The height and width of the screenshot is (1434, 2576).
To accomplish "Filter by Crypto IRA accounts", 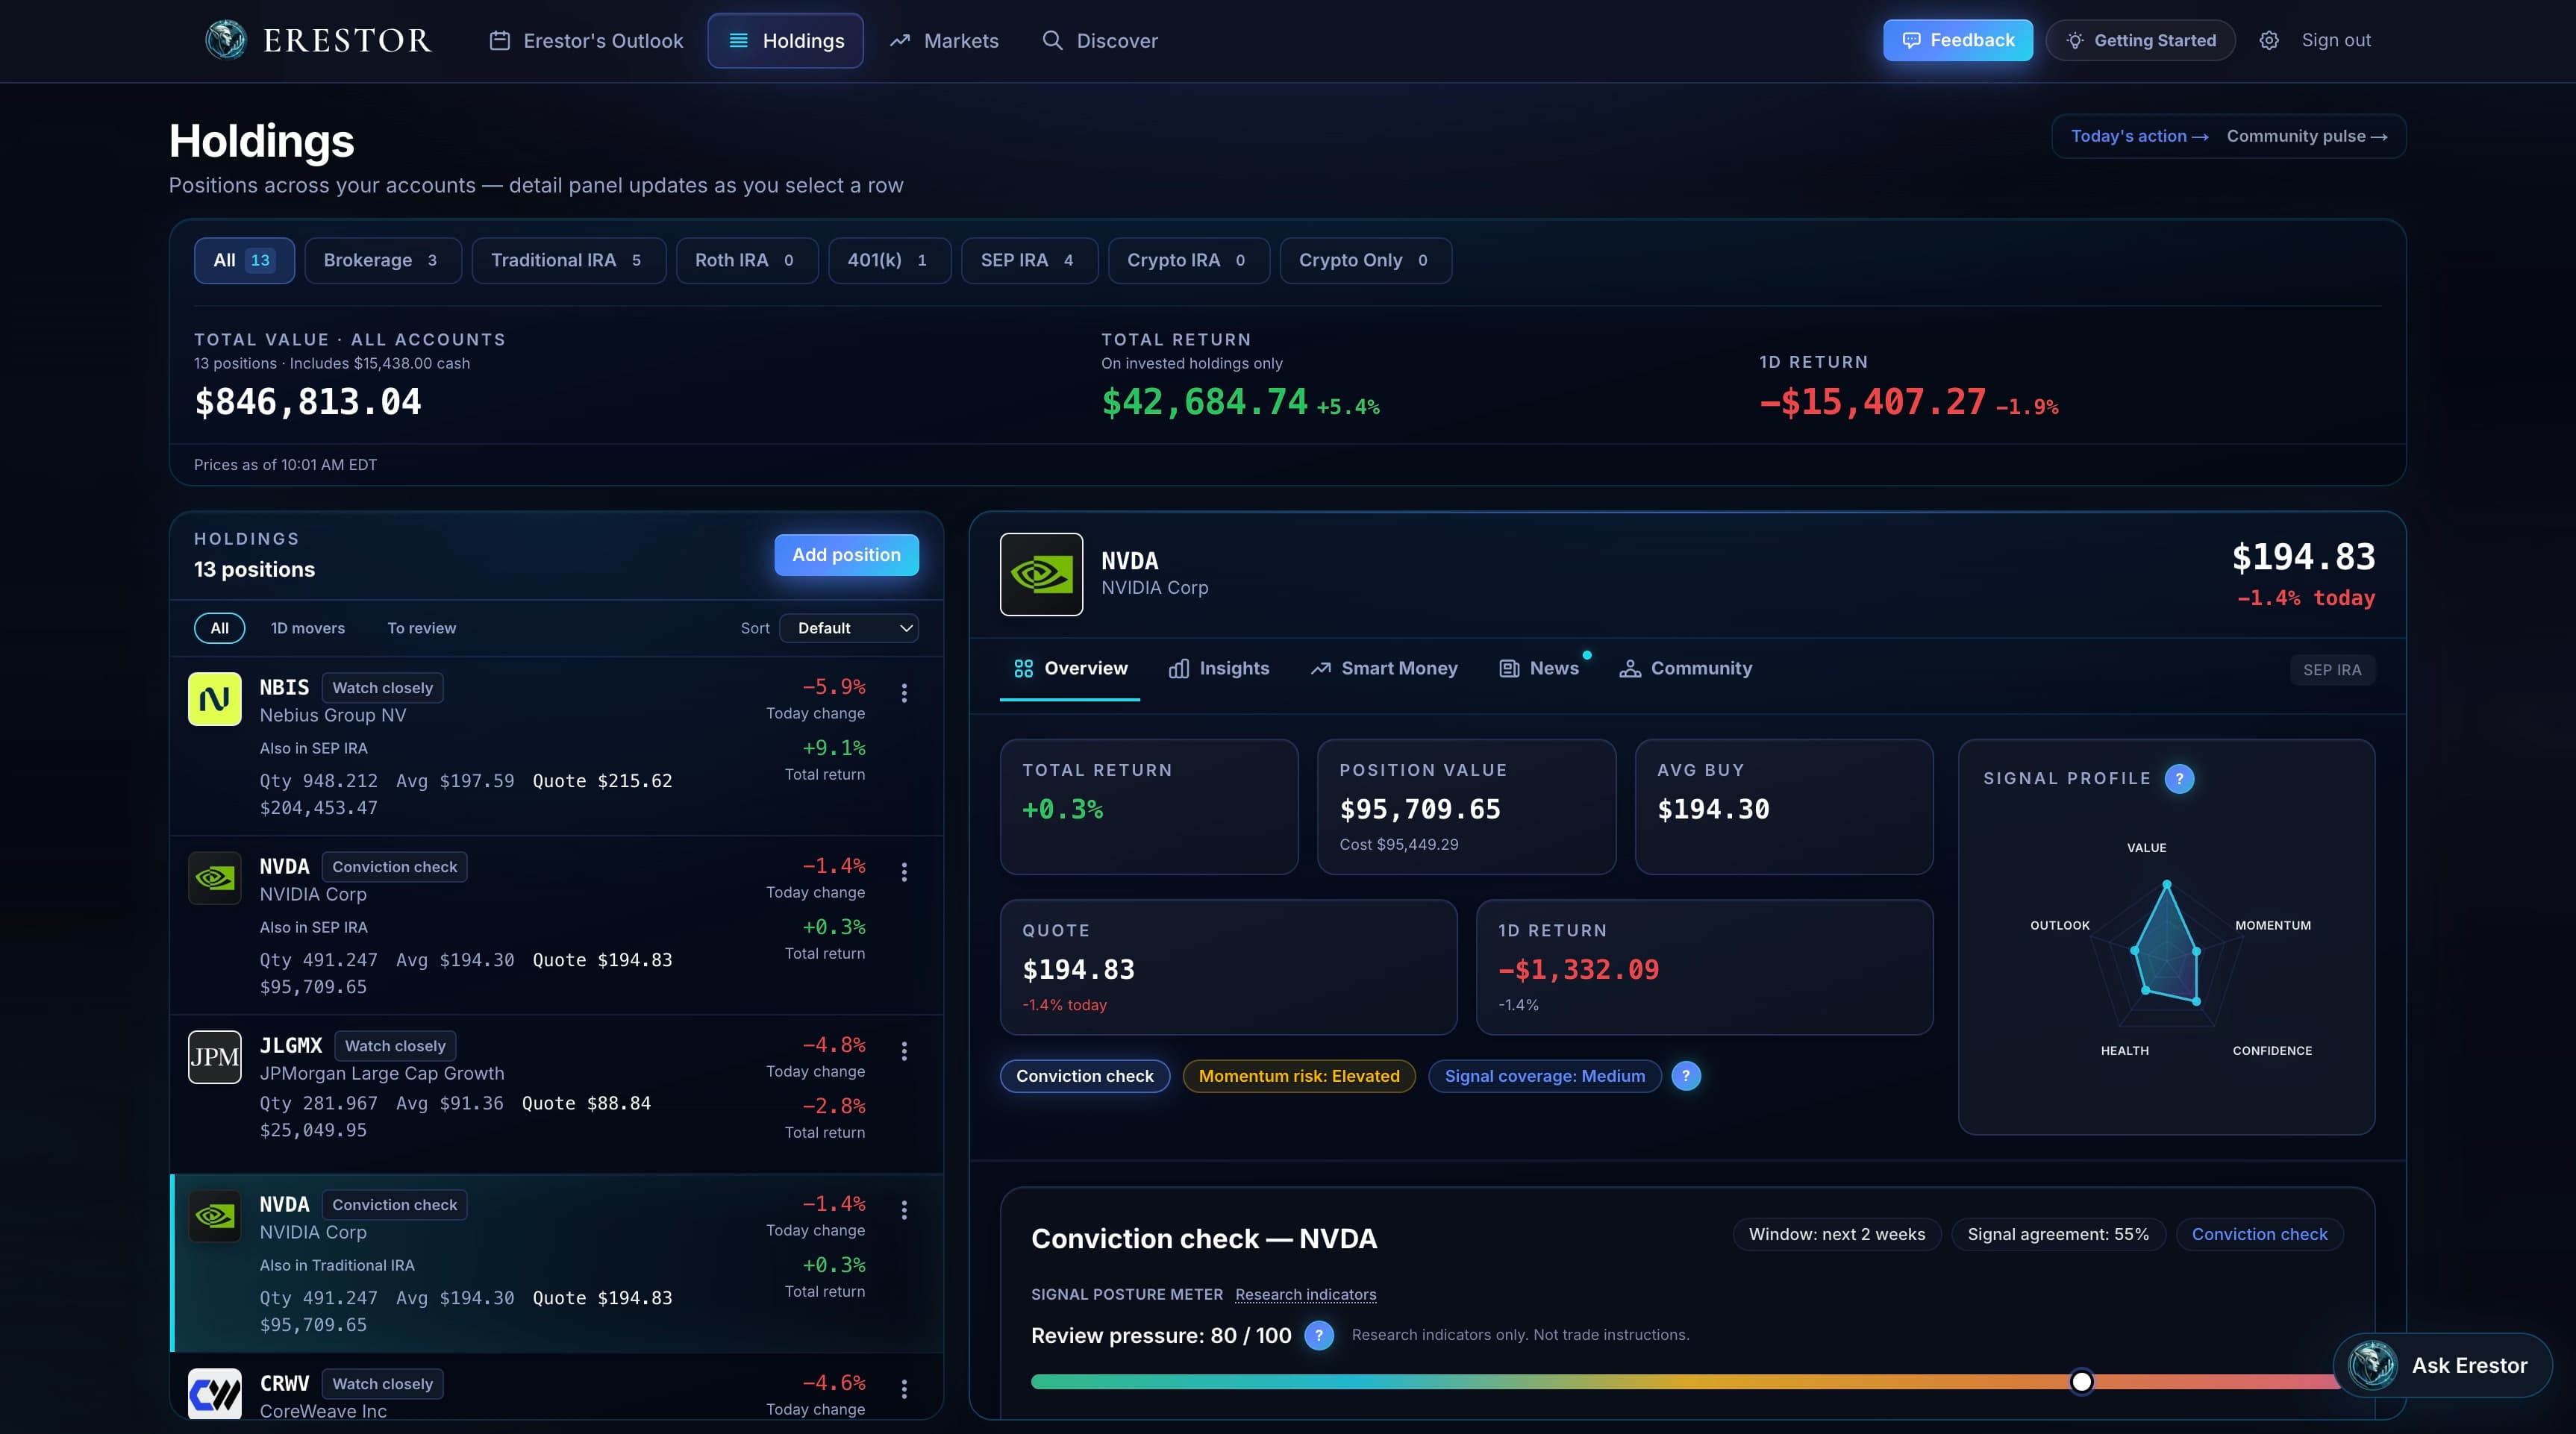I will 1189,260.
